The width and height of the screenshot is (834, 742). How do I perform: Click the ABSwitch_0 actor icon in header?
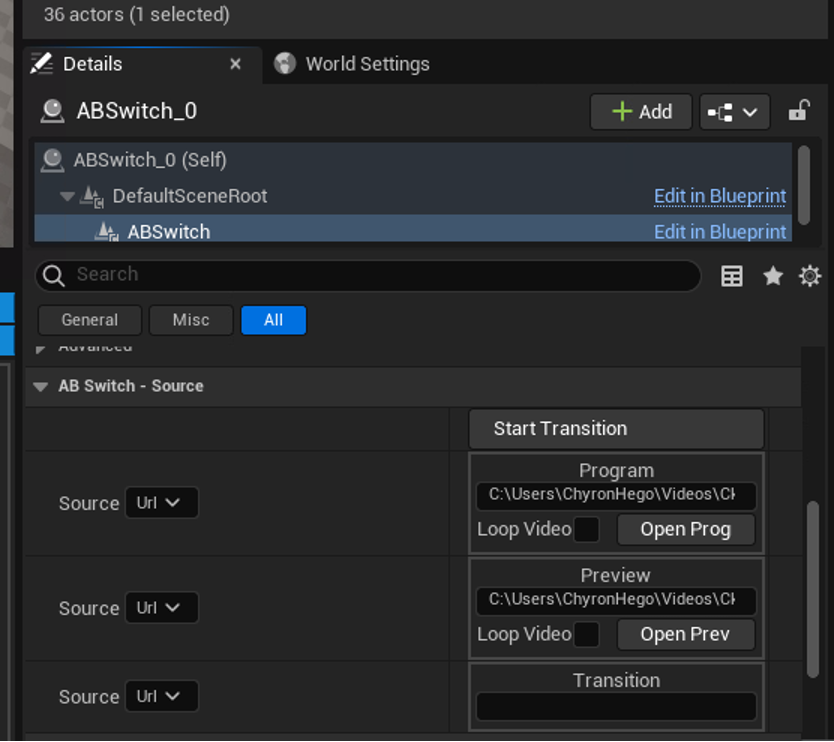pyautogui.click(x=52, y=111)
